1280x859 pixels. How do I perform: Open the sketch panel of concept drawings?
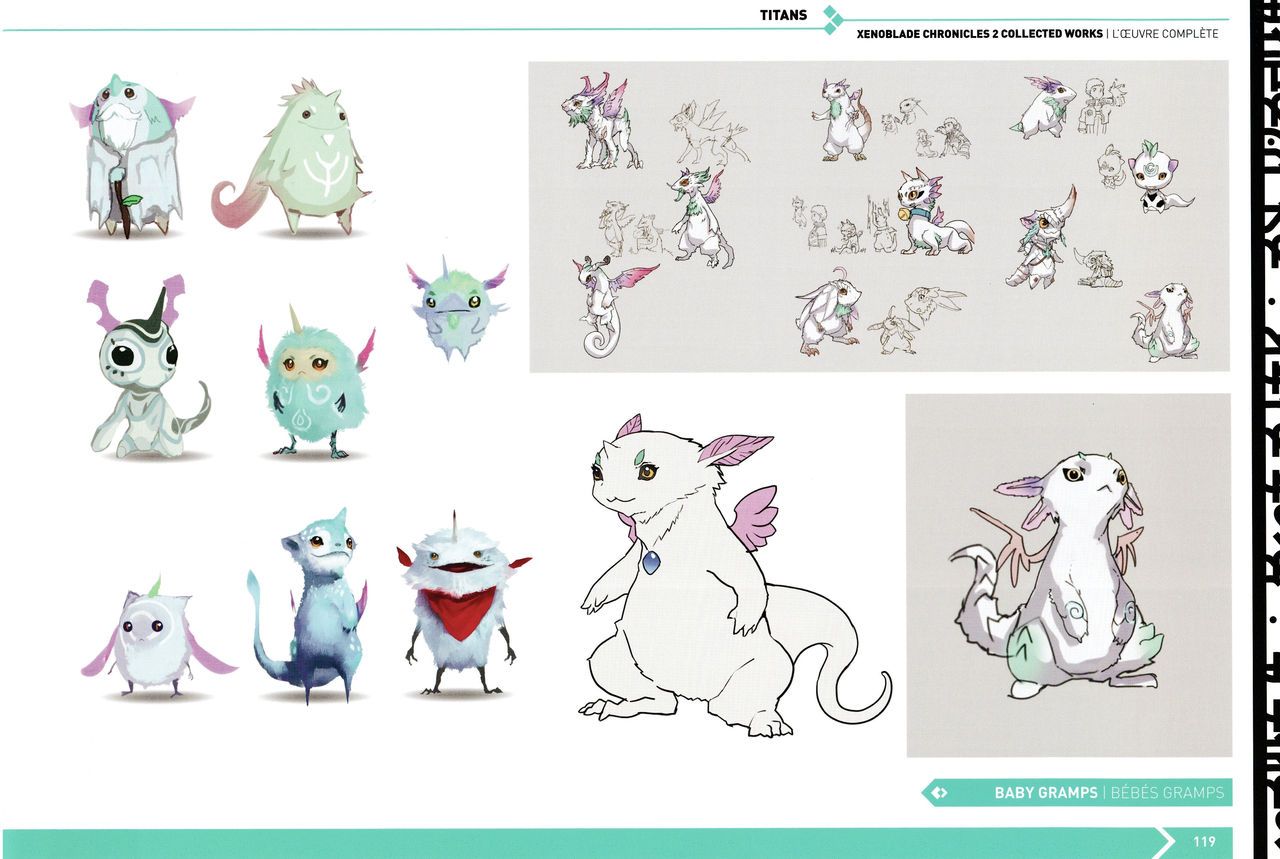(878, 216)
